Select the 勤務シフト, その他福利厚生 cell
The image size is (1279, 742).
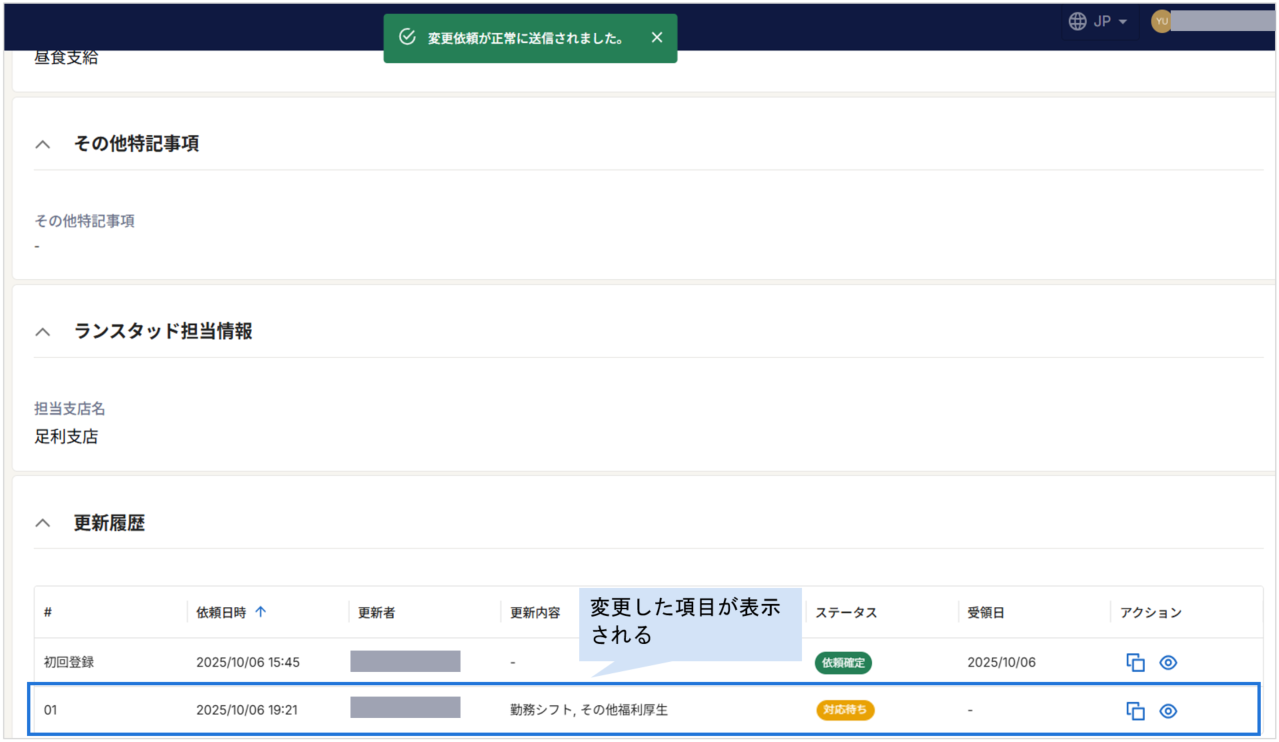tap(589, 711)
